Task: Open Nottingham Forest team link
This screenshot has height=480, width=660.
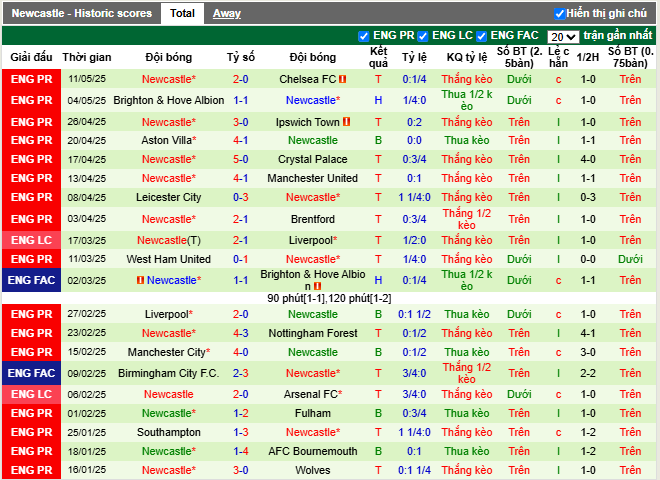Action: click(313, 333)
